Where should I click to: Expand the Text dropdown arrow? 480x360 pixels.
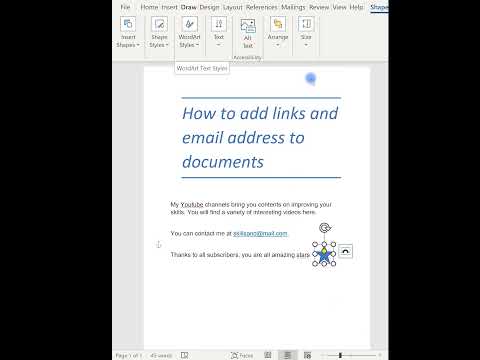219,45
